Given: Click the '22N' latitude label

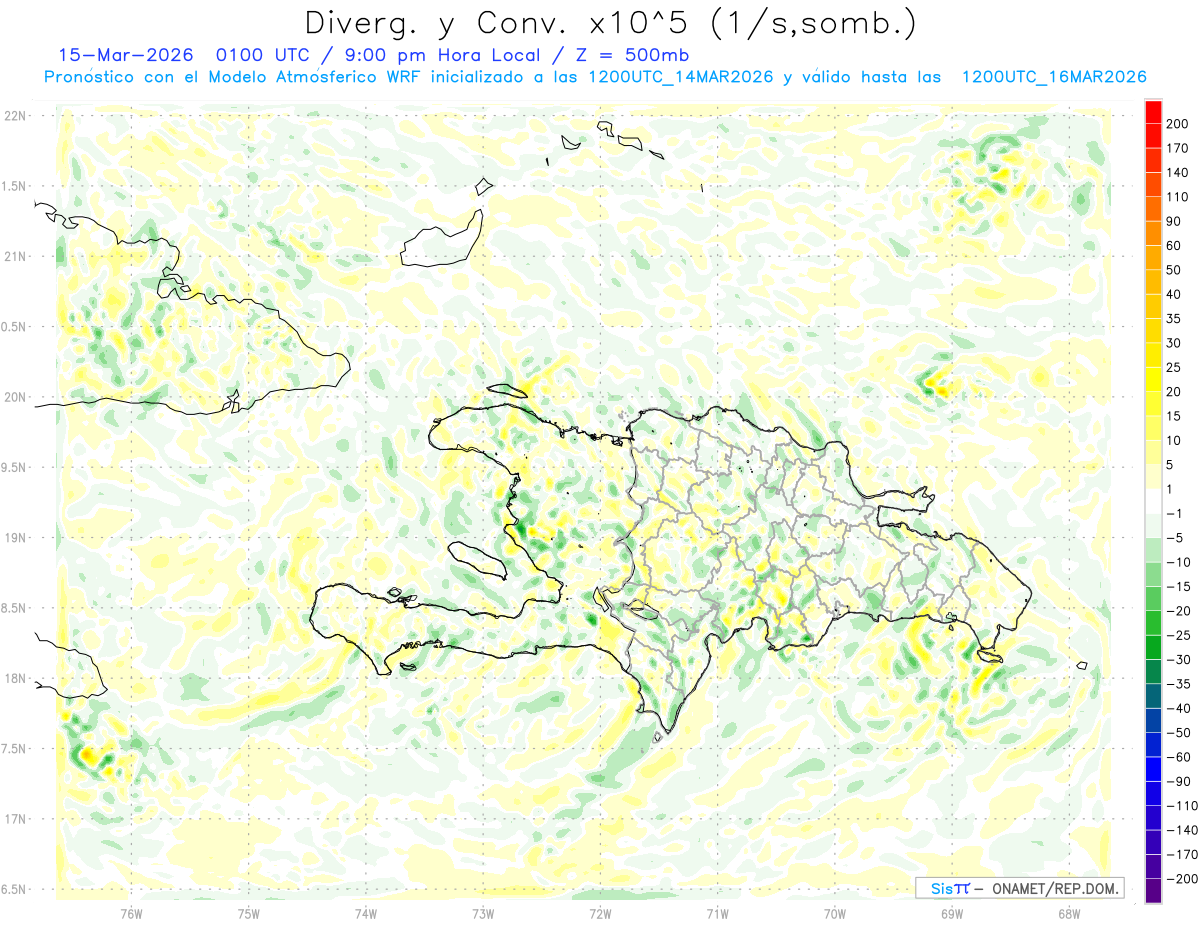Looking at the screenshot, I should [x=14, y=116].
